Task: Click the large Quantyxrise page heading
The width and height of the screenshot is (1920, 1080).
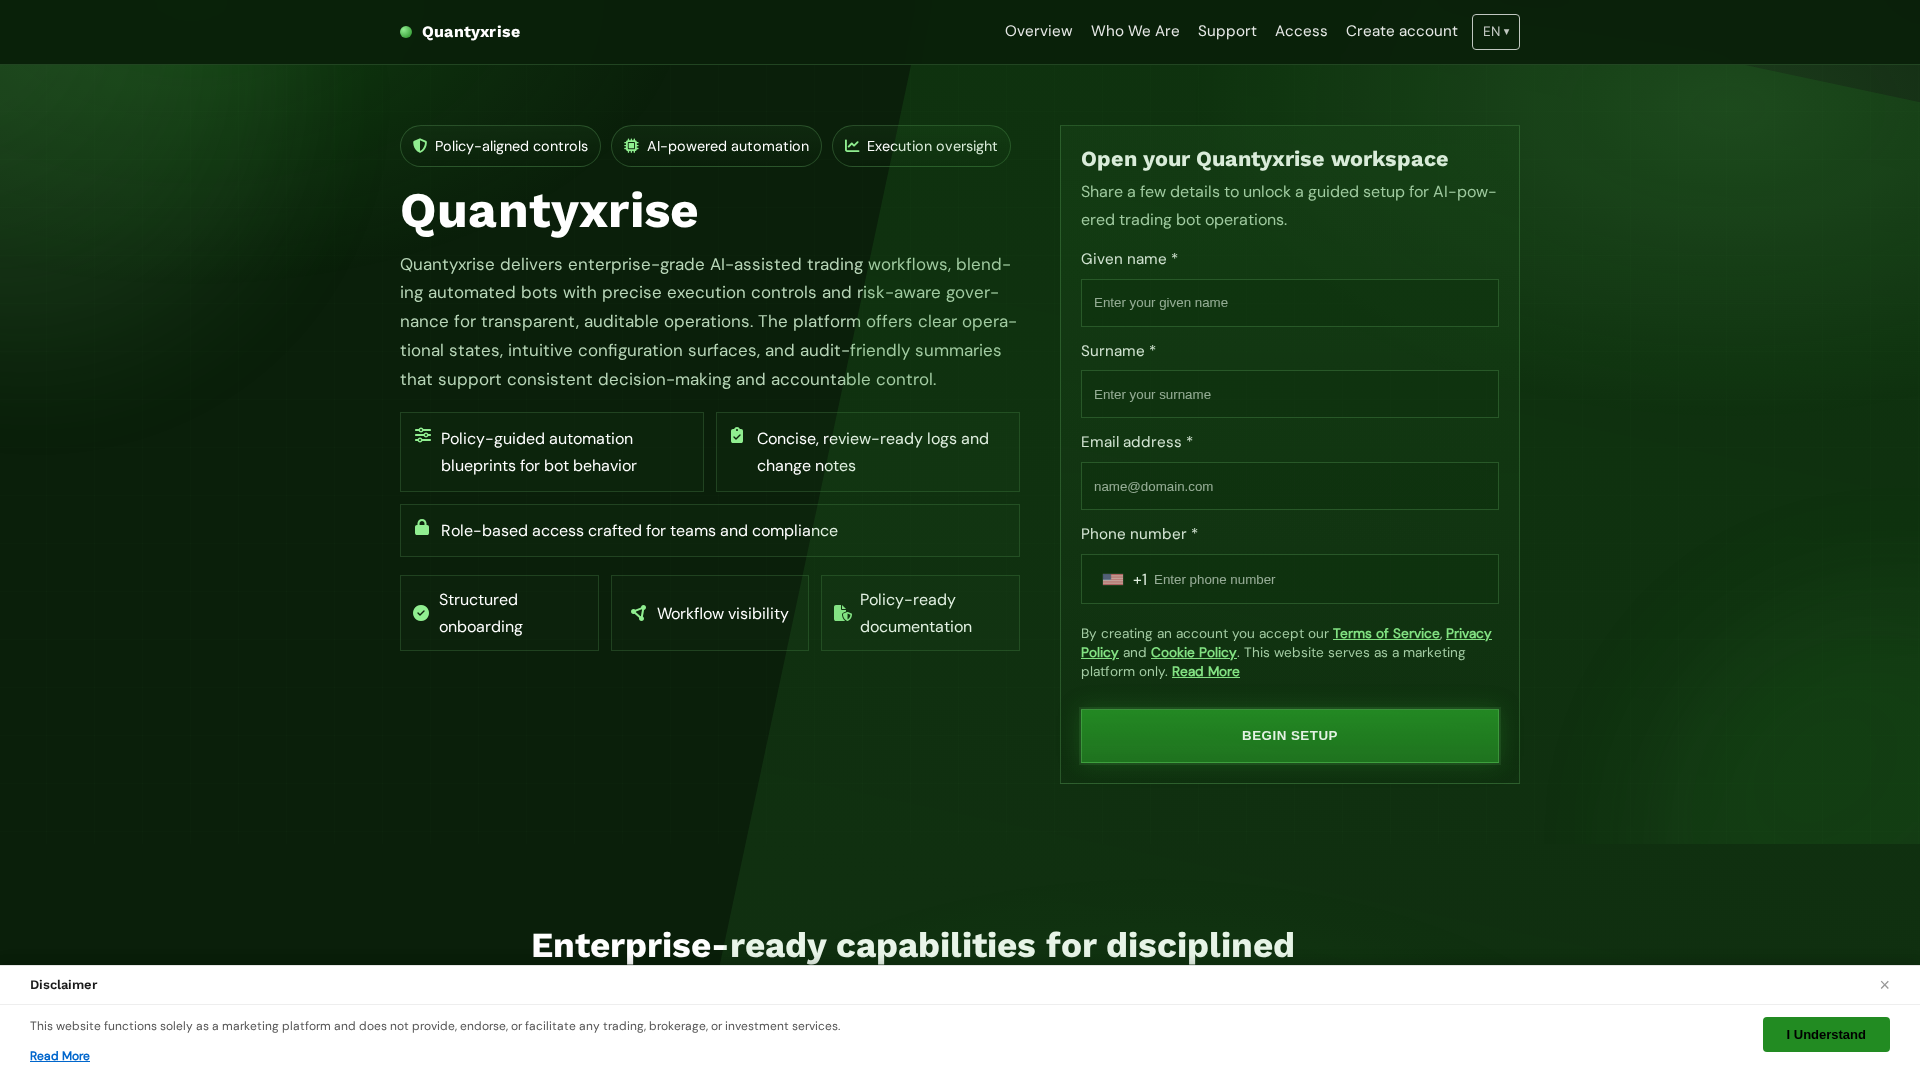Action: 549,211
